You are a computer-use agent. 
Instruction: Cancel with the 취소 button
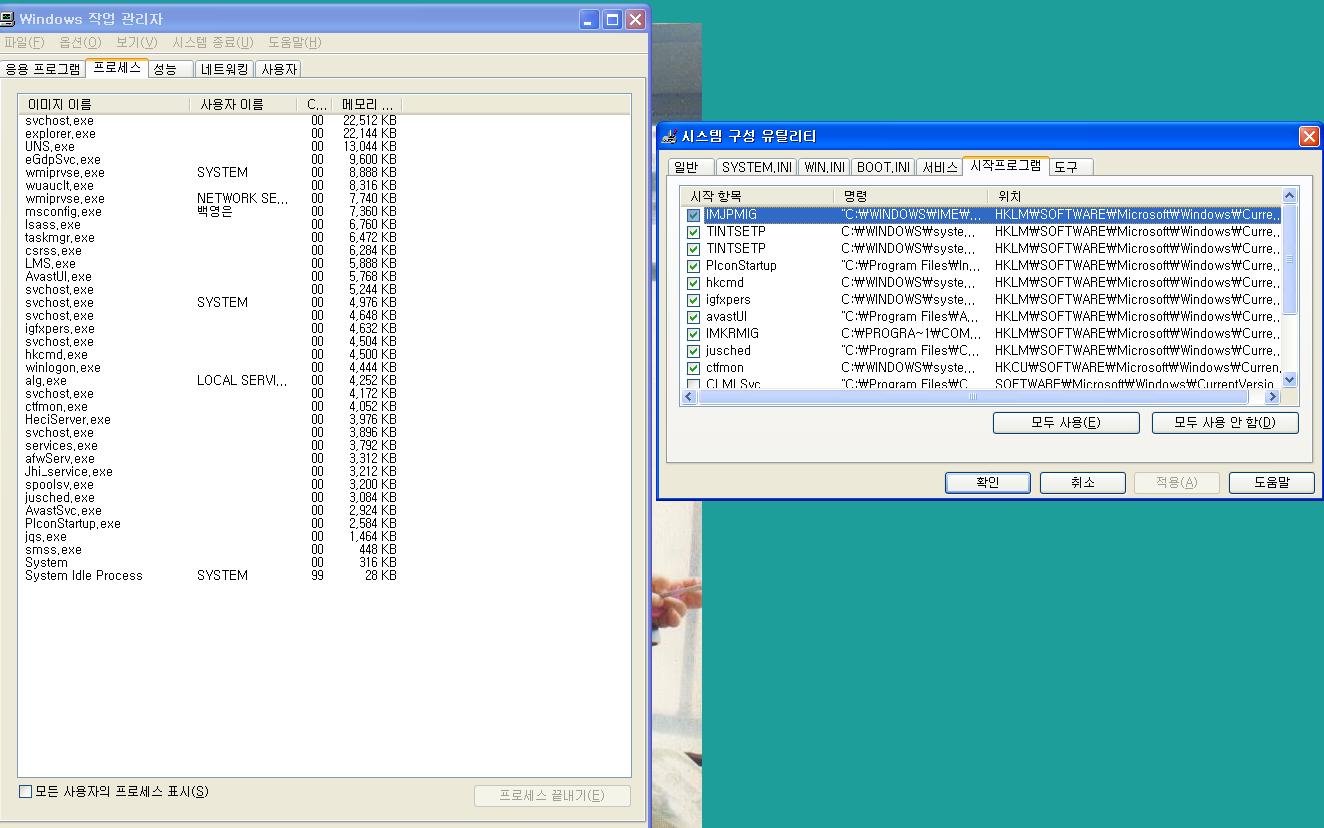(1083, 482)
